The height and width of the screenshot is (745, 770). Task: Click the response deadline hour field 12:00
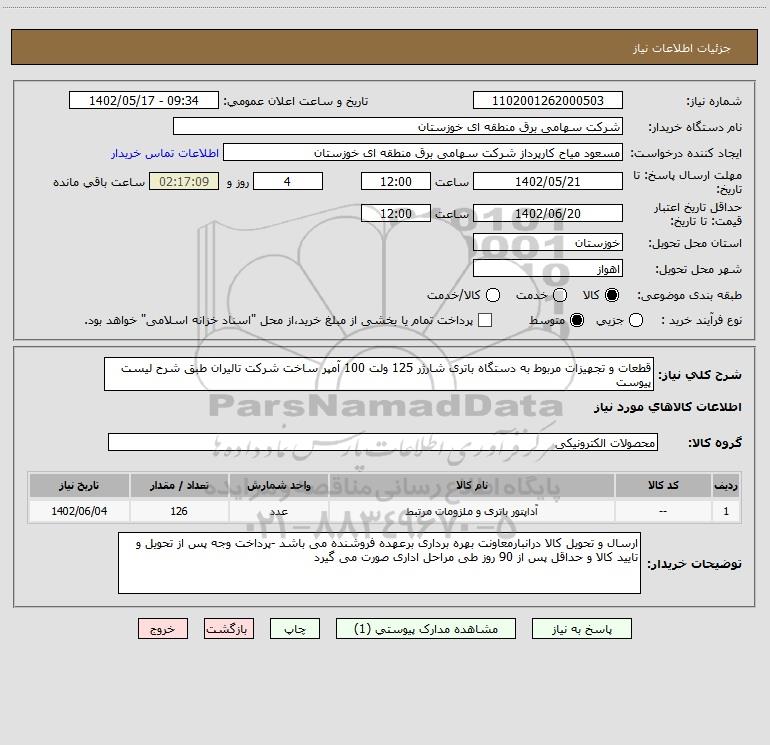pos(396,181)
